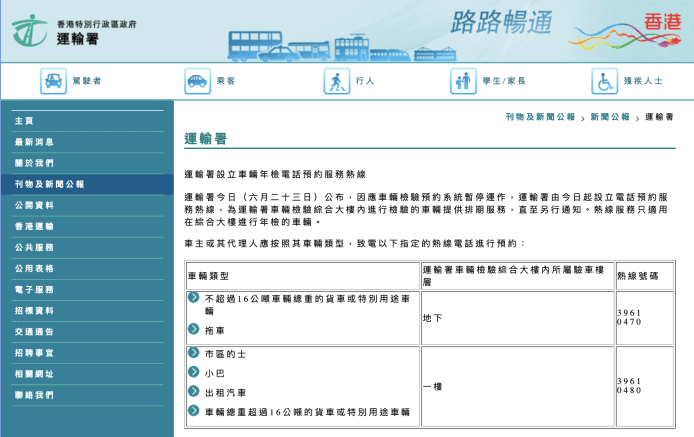
Task: Click the car icon for 駕駛者
Action: [53, 81]
